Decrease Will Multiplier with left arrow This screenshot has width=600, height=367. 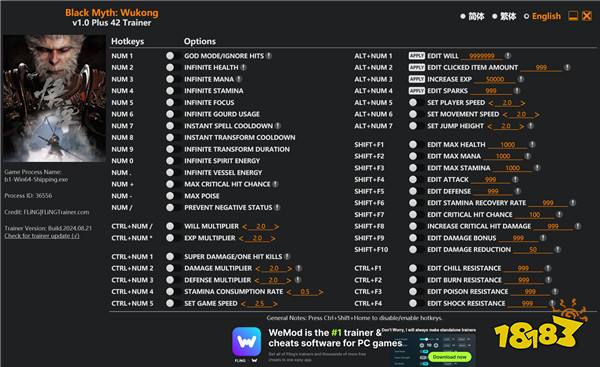coord(245,227)
